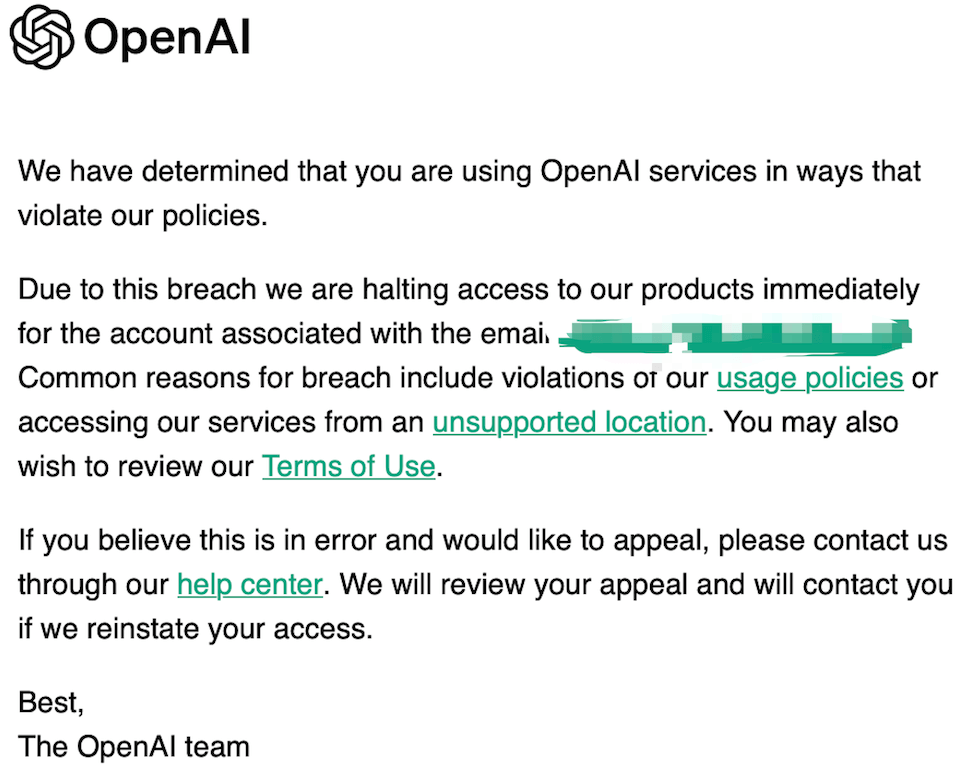Viewport: 970px width, 764px height.
Task: Click the OpenAI knot logo icon
Action: (42, 36)
